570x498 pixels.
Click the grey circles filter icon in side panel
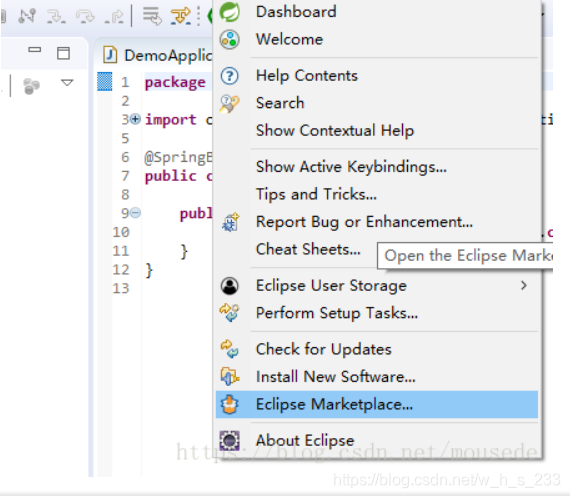coord(31,86)
